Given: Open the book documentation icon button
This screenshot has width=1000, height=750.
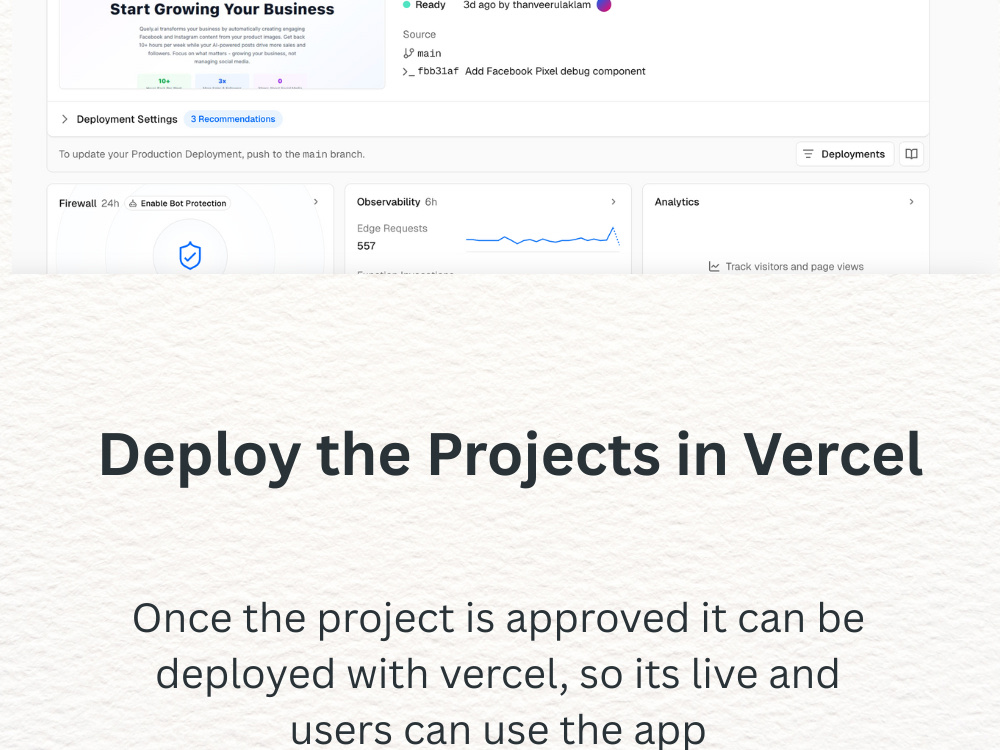Looking at the screenshot, I should tap(911, 154).
